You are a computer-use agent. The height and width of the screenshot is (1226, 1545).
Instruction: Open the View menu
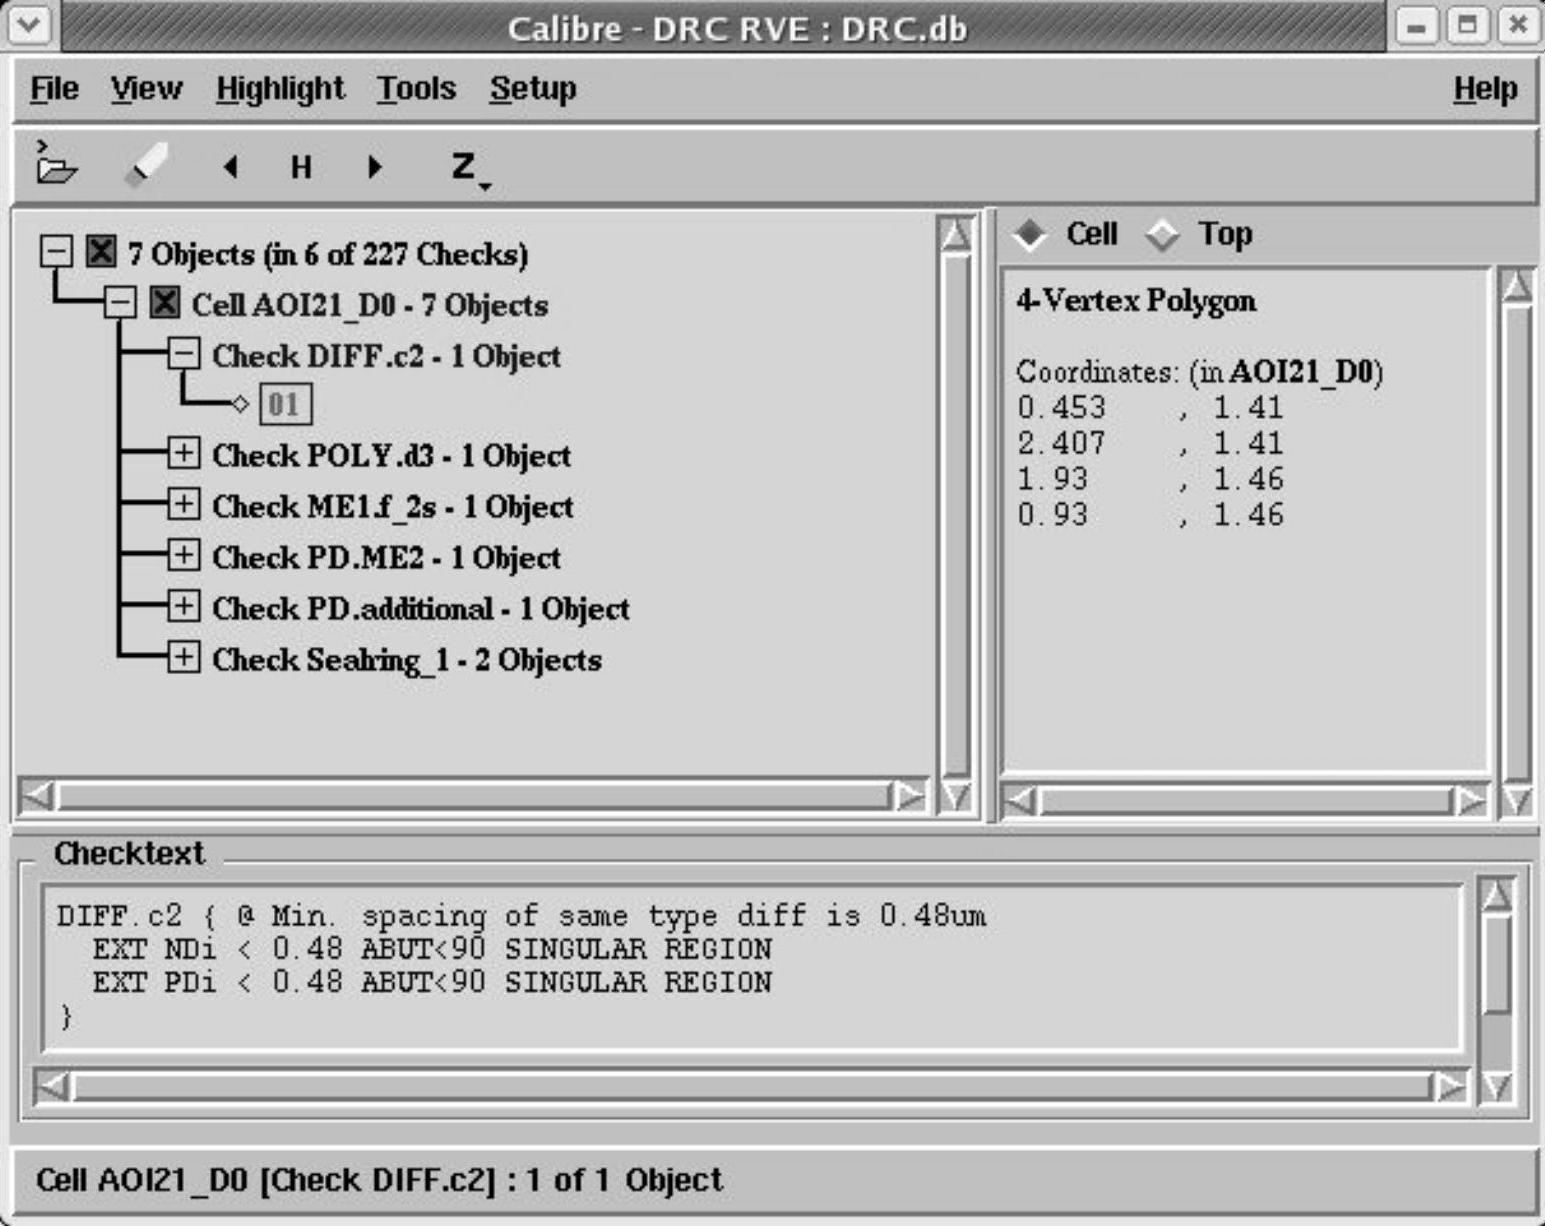[x=146, y=89]
